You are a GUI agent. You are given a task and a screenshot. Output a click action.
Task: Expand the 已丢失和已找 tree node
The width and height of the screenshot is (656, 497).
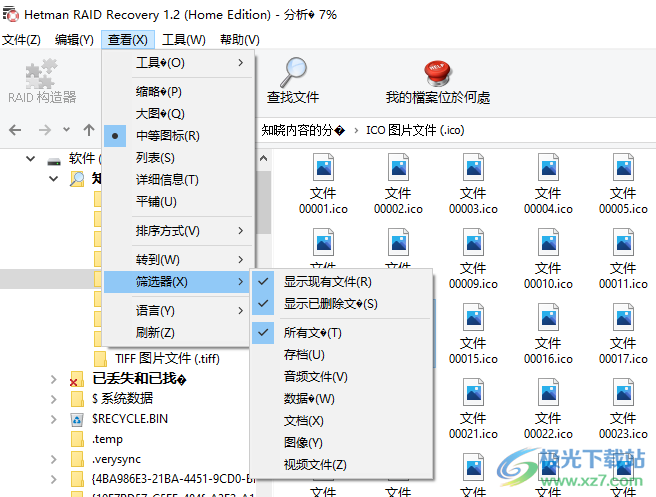54,379
